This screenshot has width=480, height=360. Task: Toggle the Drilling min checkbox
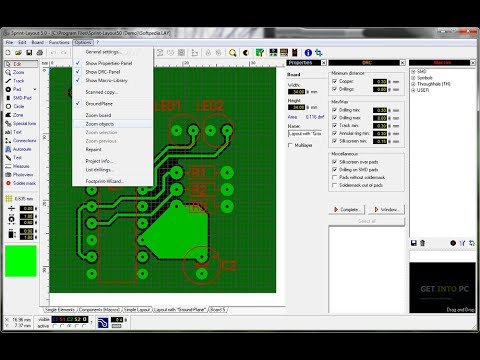334,110
